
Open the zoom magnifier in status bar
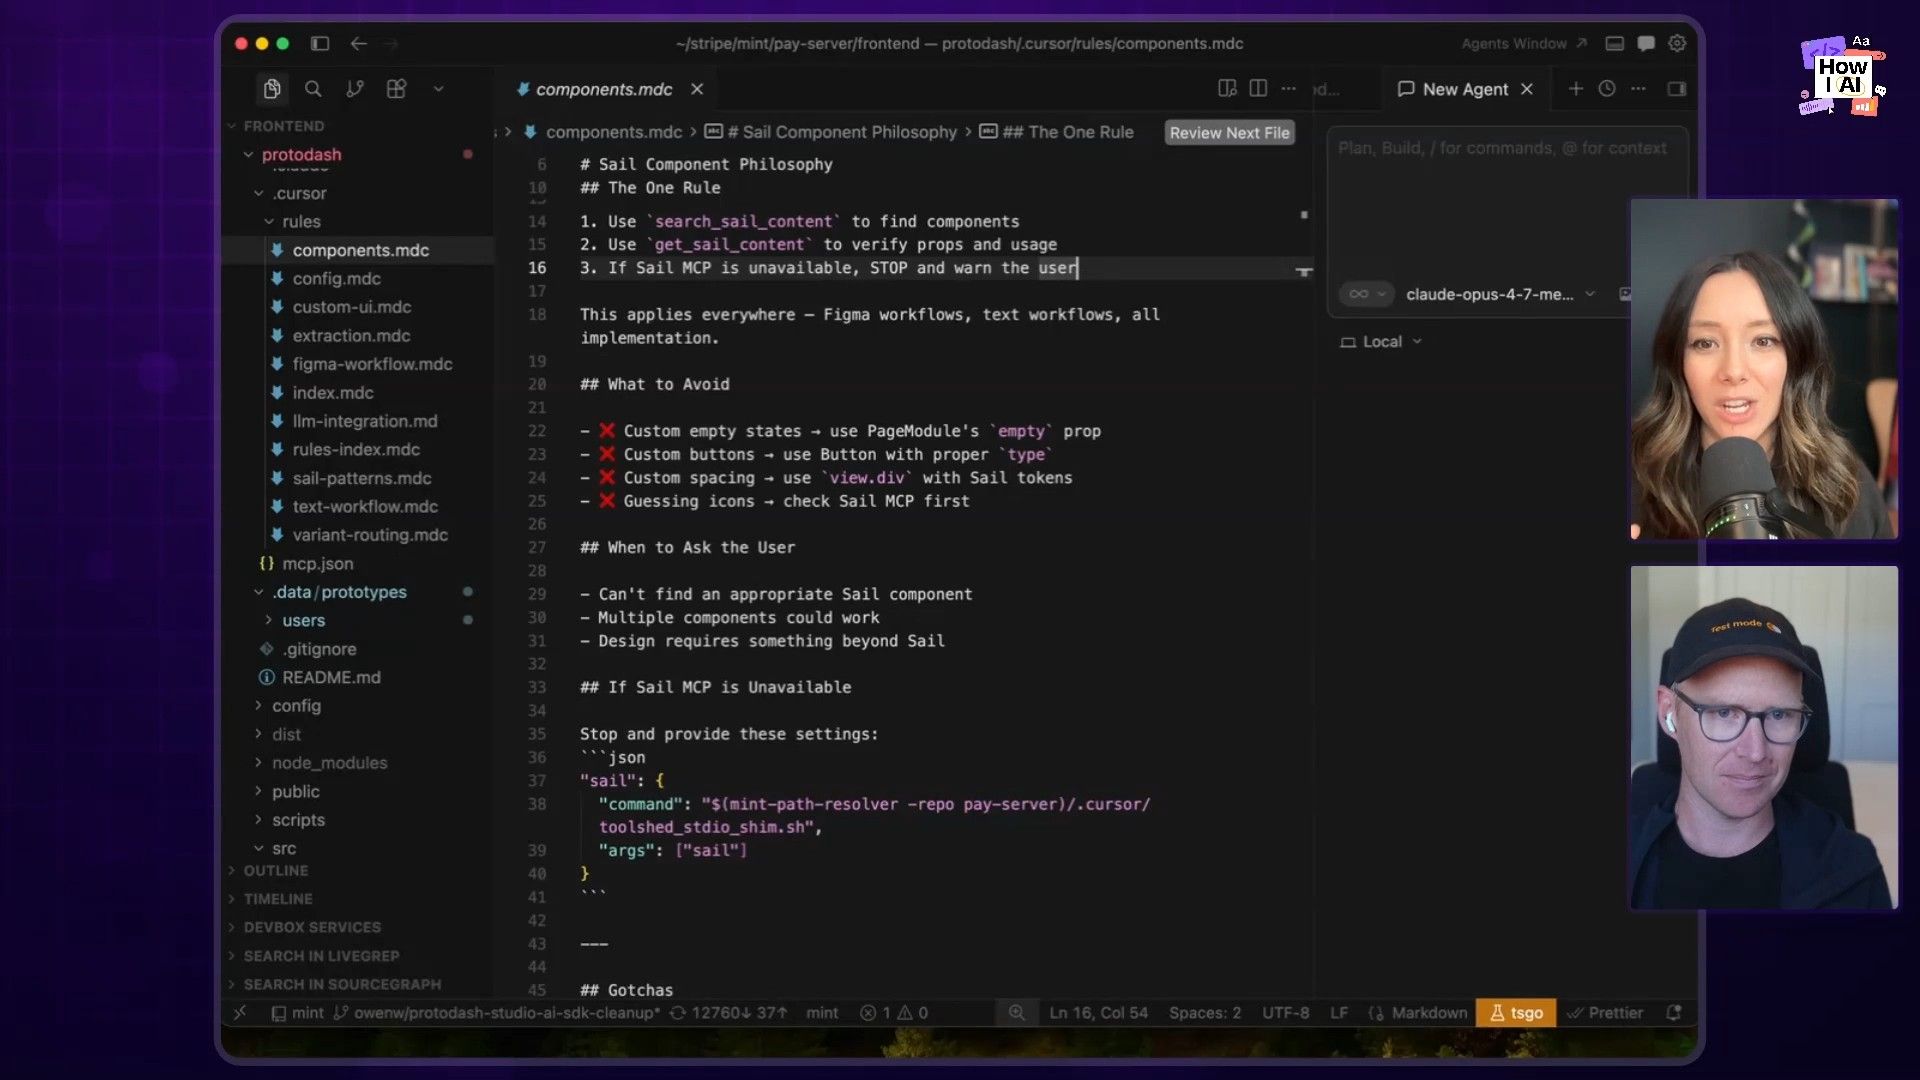click(1016, 1013)
